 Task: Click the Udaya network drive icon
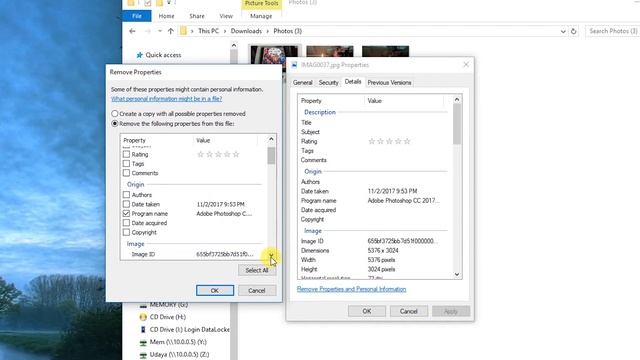click(143, 355)
